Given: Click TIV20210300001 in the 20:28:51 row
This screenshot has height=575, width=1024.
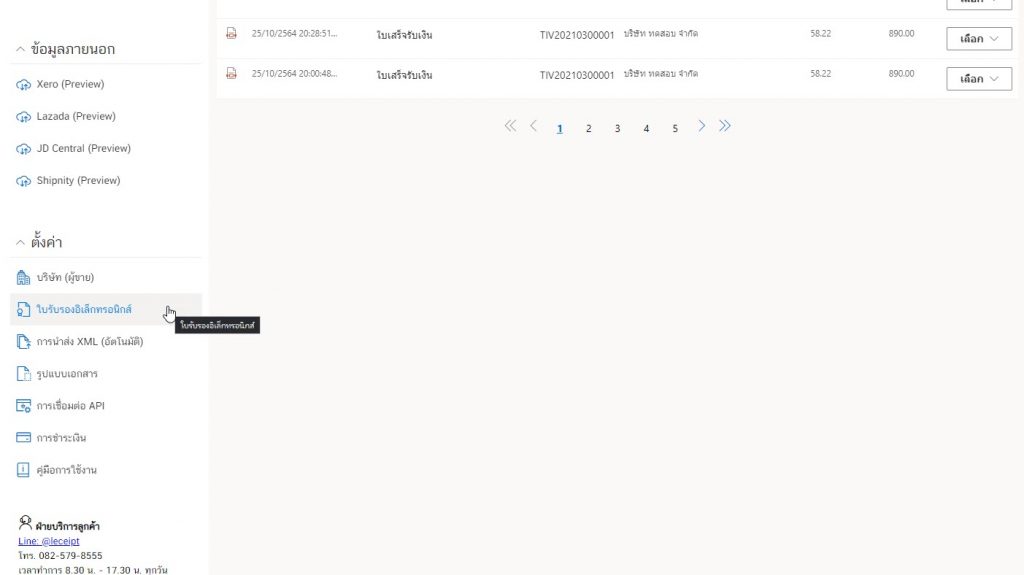Looking at the screenshot, I should point(577,35).
